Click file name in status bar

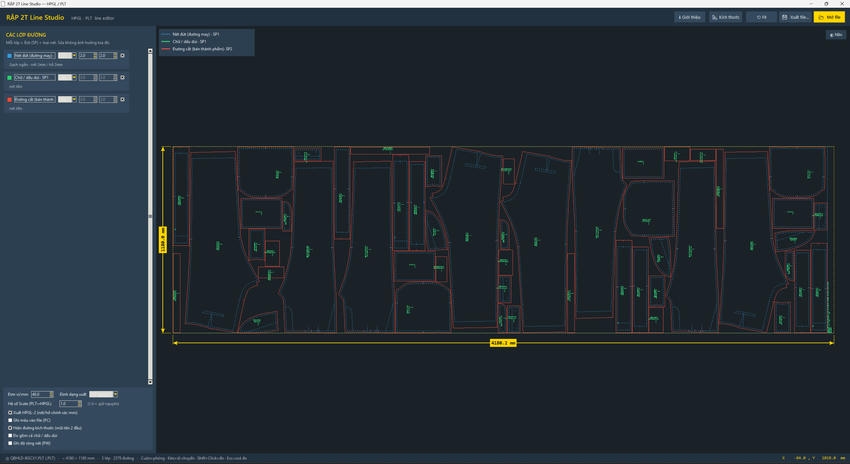[x=33, y=459]
